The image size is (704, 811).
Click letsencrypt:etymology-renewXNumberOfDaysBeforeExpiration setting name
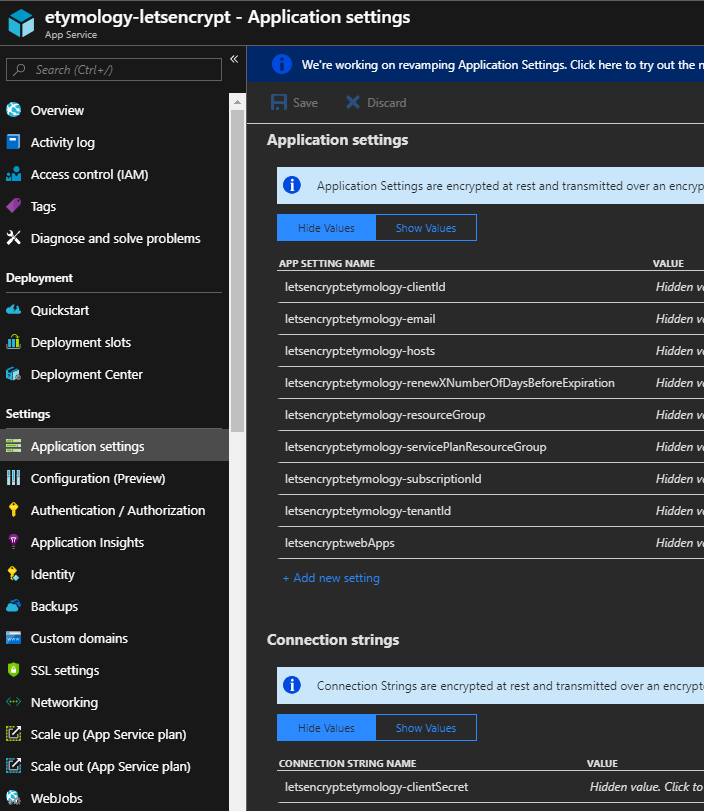450,383
